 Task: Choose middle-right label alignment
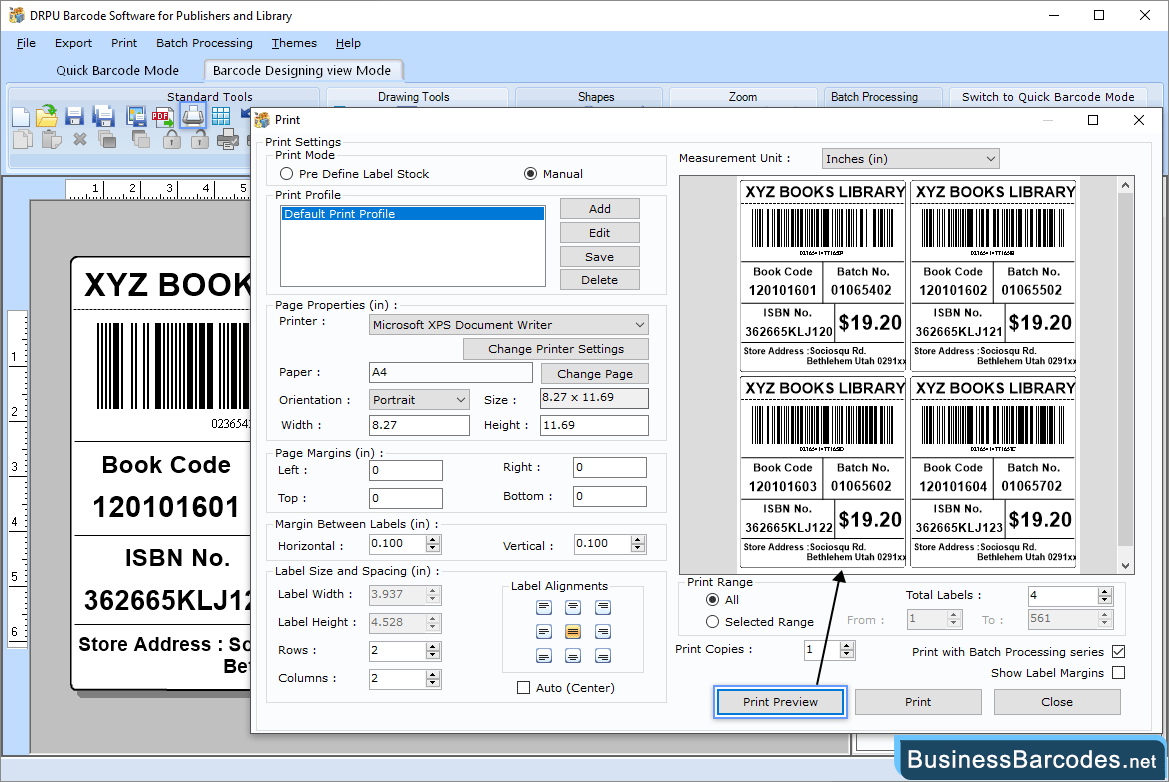tap(603, 632)
